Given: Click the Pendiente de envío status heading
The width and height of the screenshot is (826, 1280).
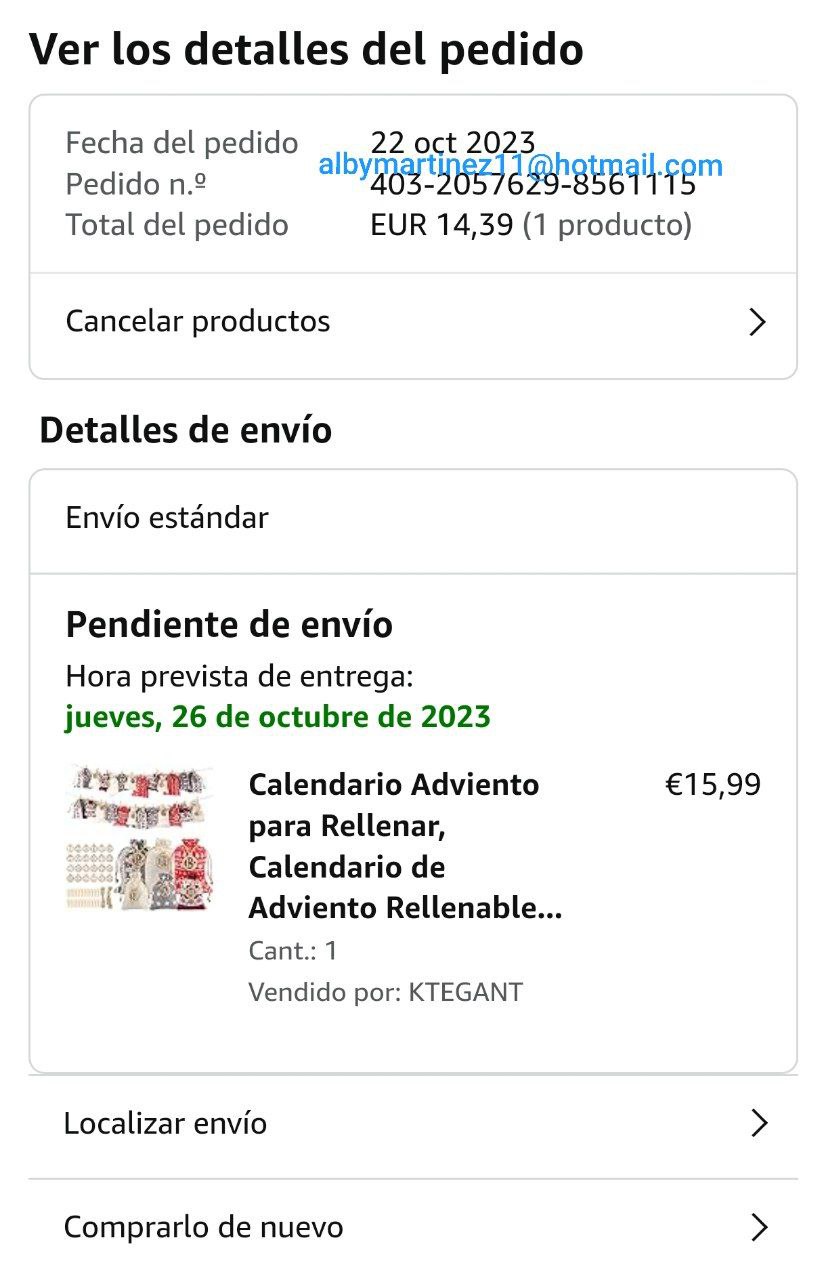Looking at the screenshot, I should coord(229,625).
